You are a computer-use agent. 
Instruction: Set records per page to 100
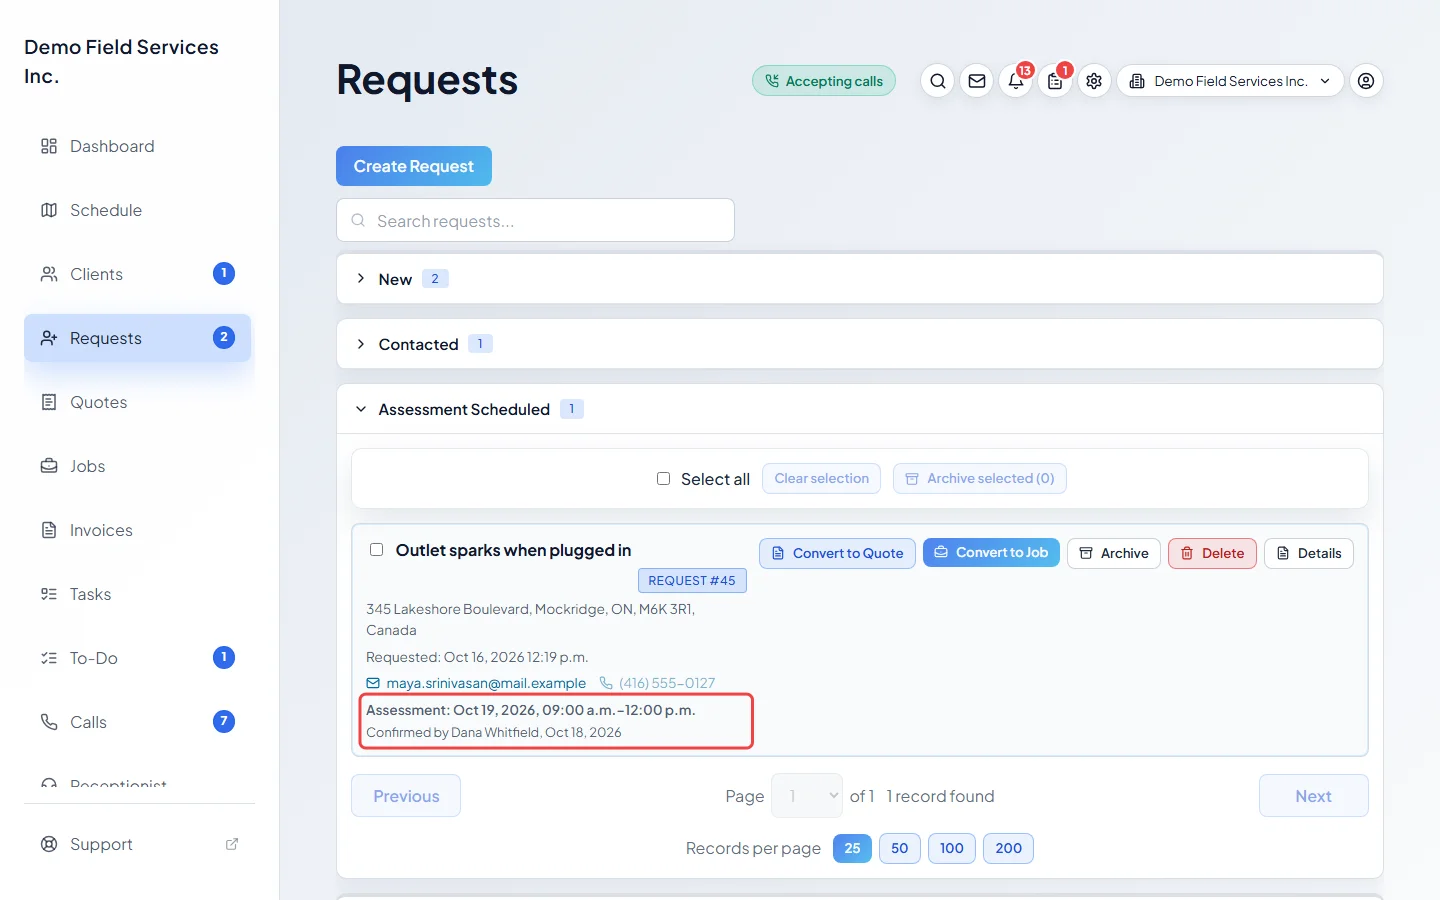952,848
